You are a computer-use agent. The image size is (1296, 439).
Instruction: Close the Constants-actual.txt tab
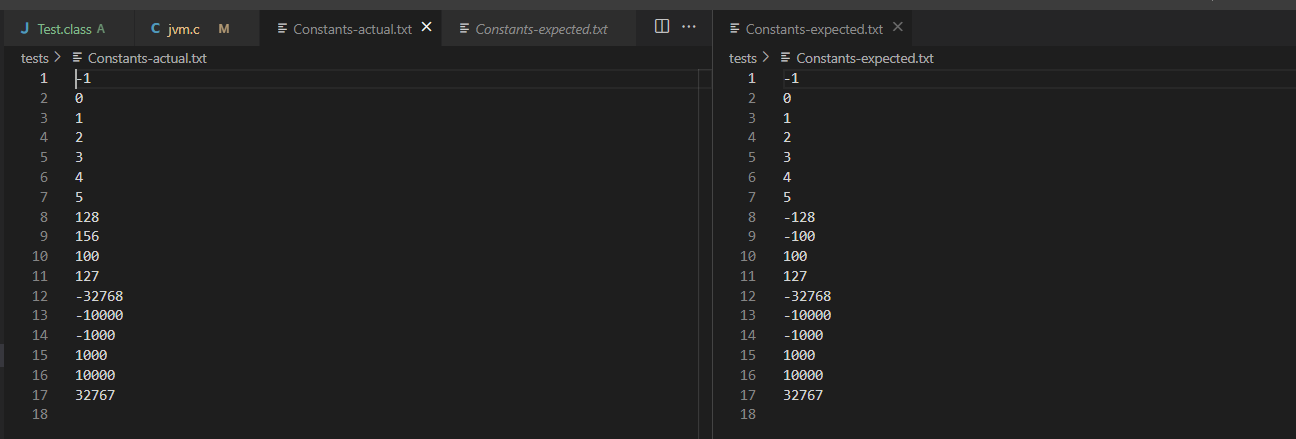[x=427, y=28]
